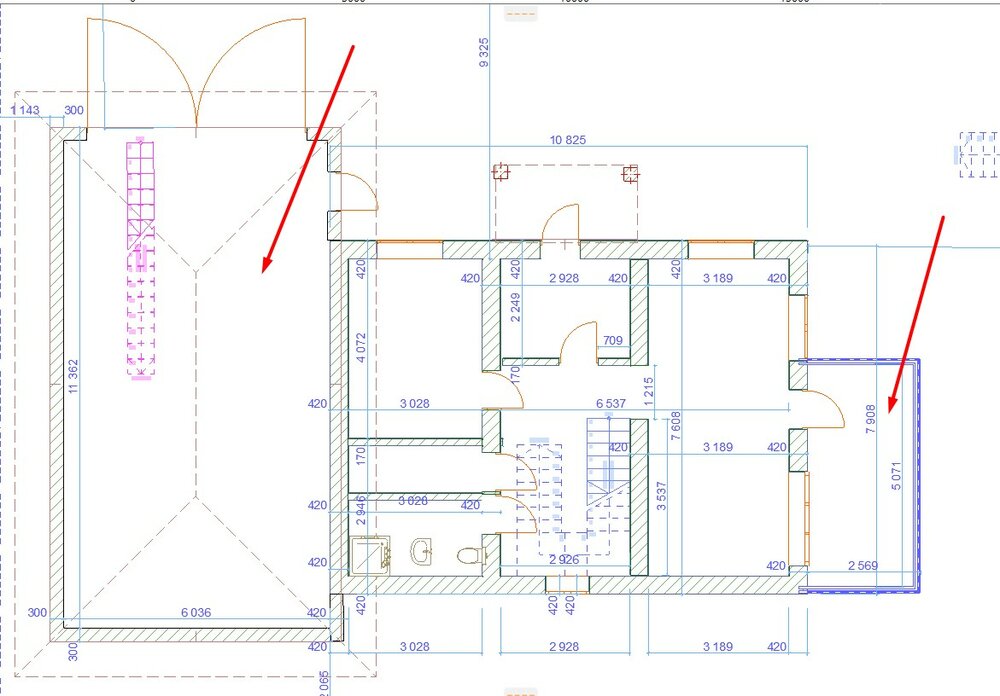The image size is (1000, 696).
Task: Click the 709 dimension text
Action: 612,340
